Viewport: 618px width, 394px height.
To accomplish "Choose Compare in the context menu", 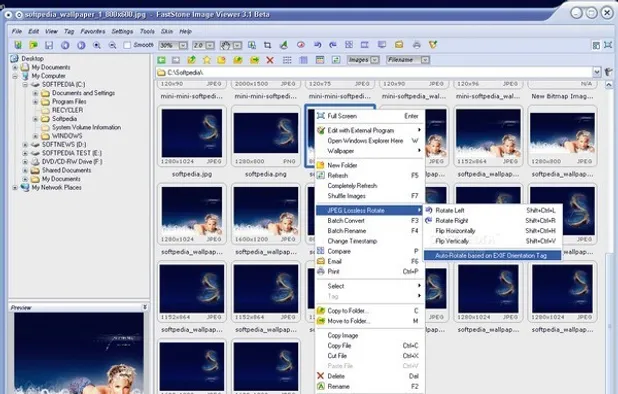I will coord(370,251).
